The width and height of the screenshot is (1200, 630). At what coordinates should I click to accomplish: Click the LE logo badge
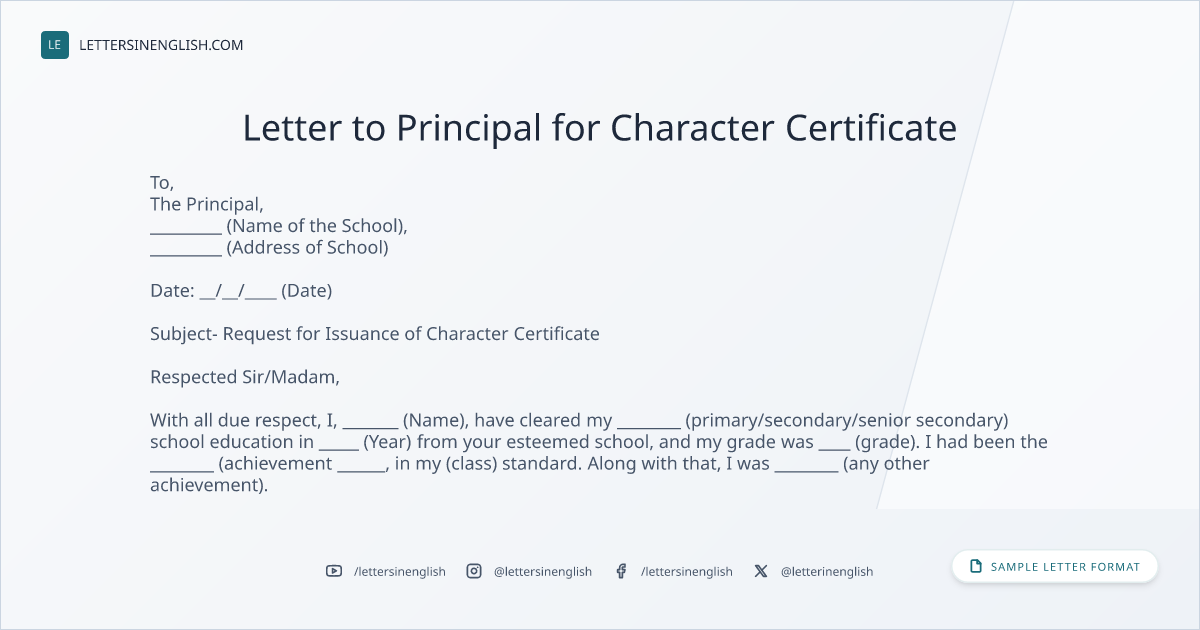tap(55, 45)
